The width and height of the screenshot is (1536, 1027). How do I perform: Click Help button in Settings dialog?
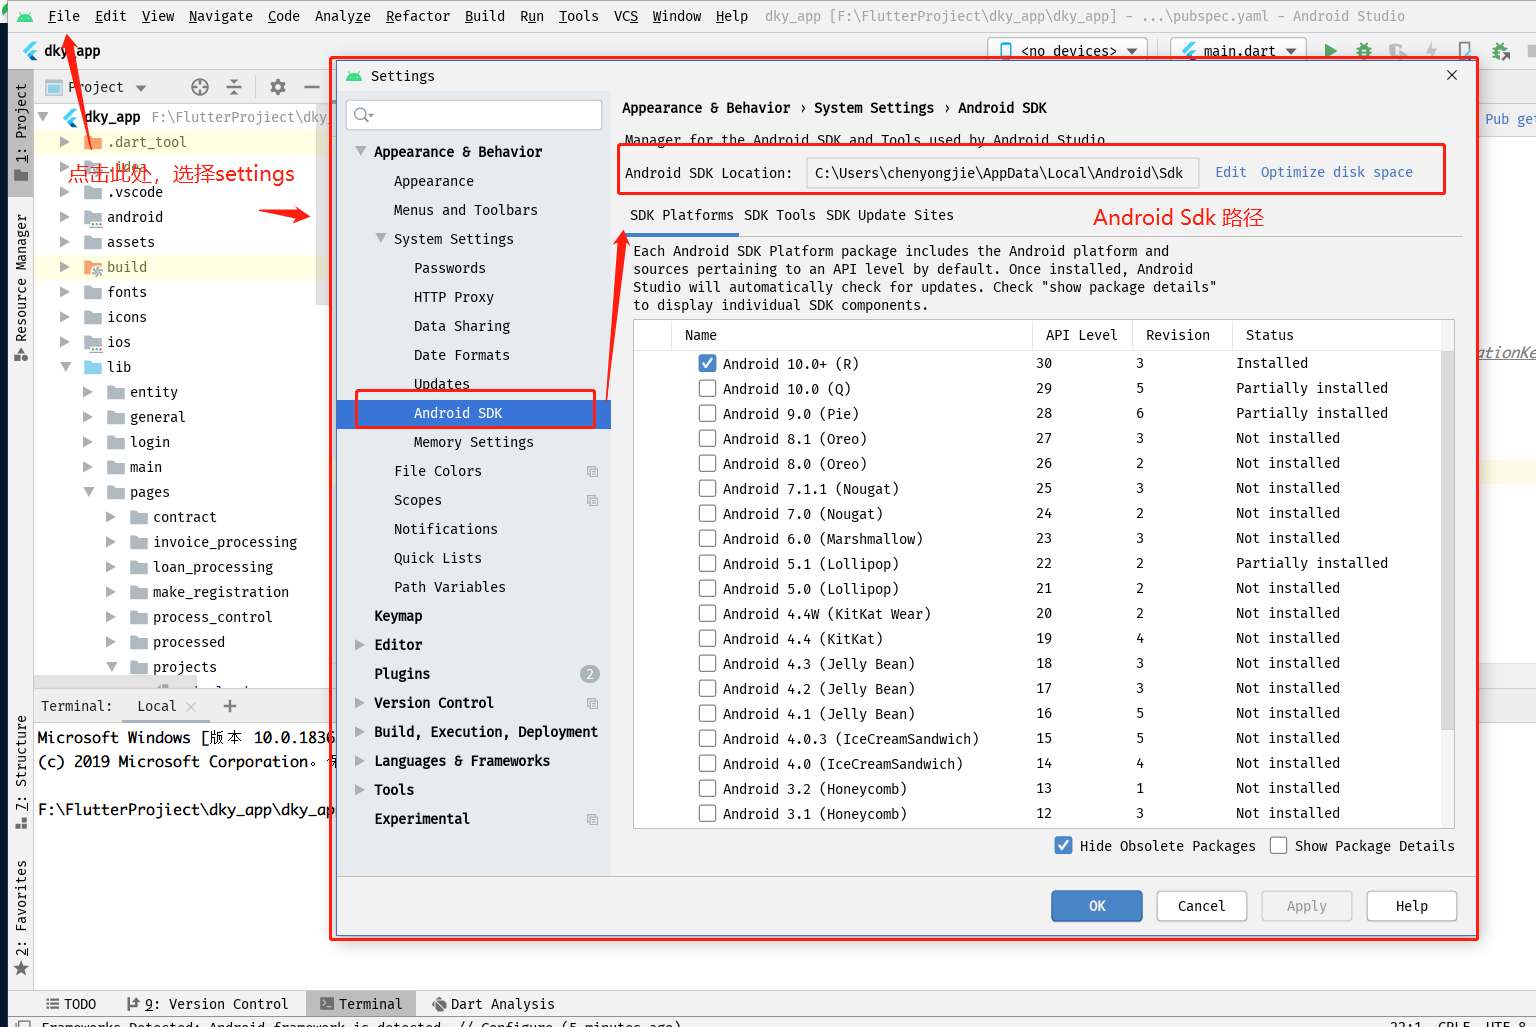(1411, 906)
